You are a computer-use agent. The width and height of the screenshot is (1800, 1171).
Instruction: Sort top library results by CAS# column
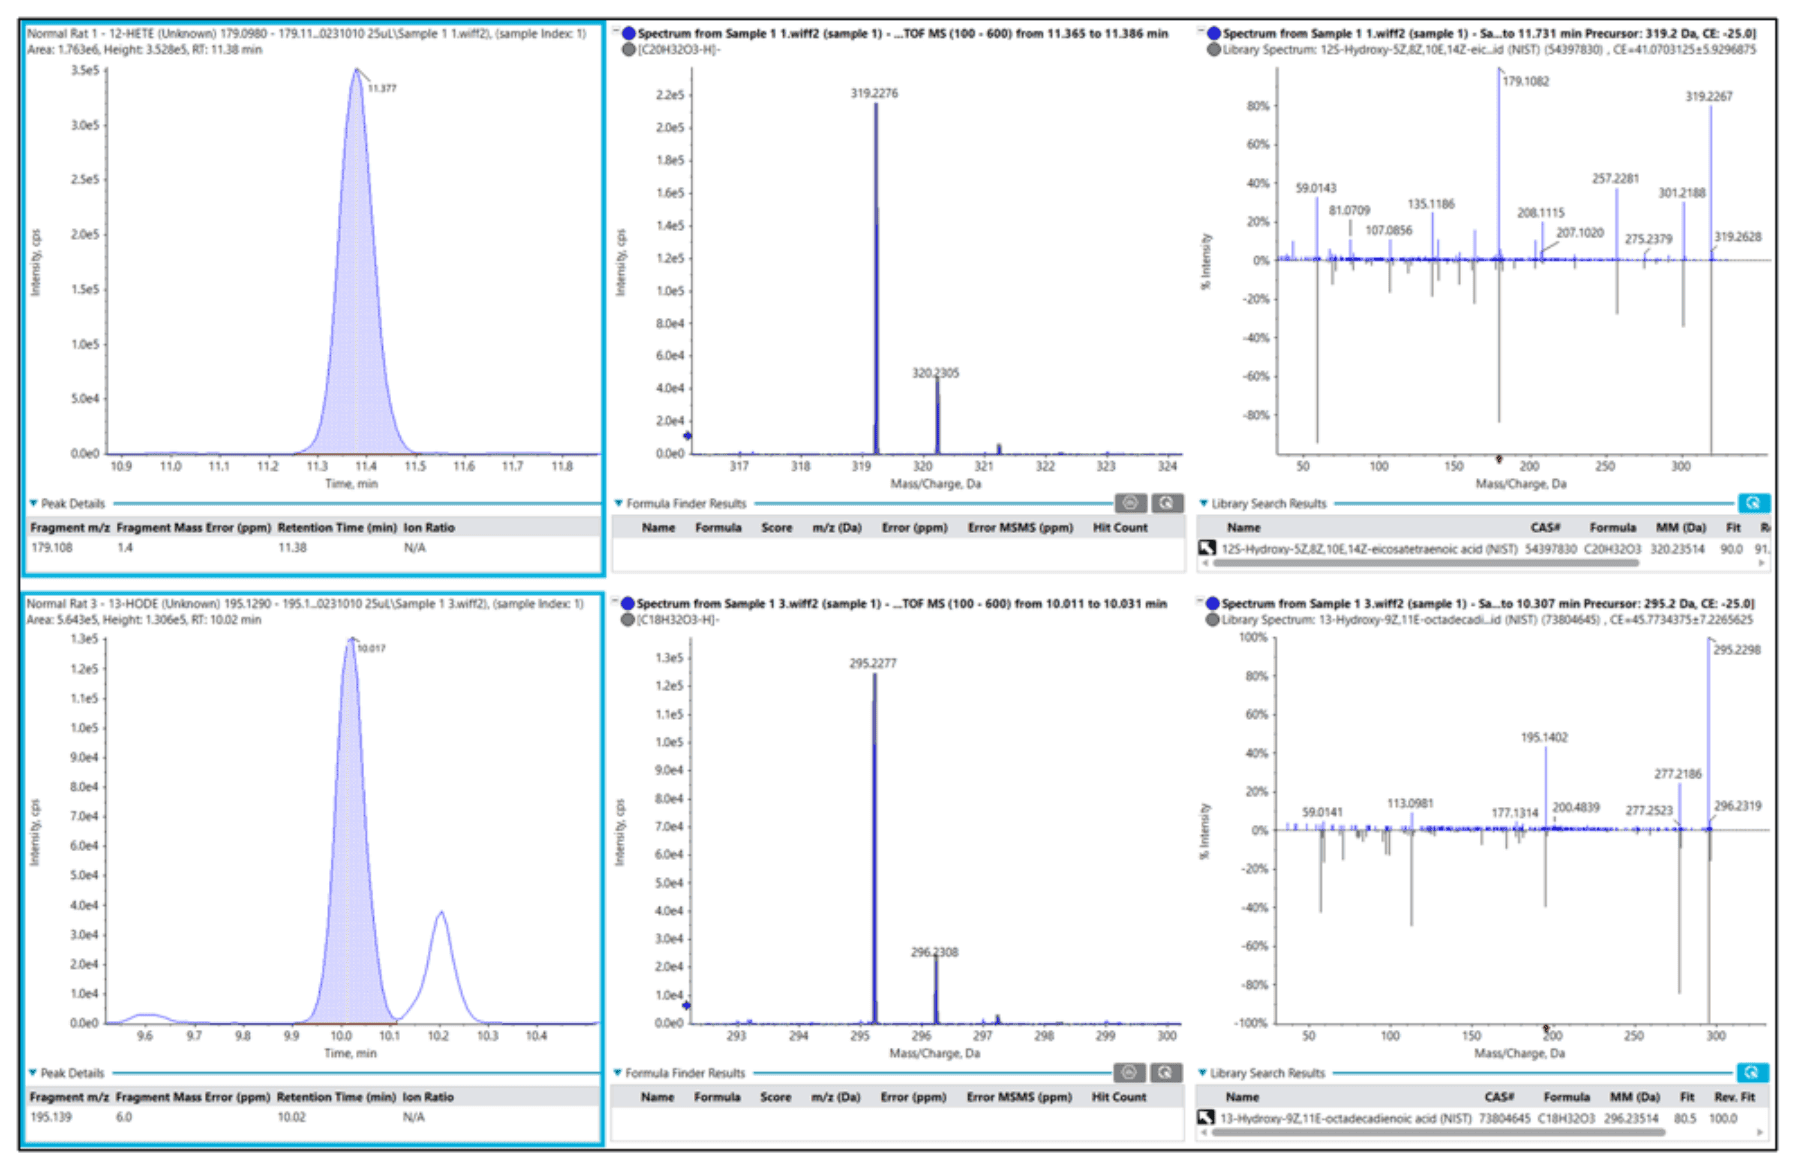point(1544,527)
